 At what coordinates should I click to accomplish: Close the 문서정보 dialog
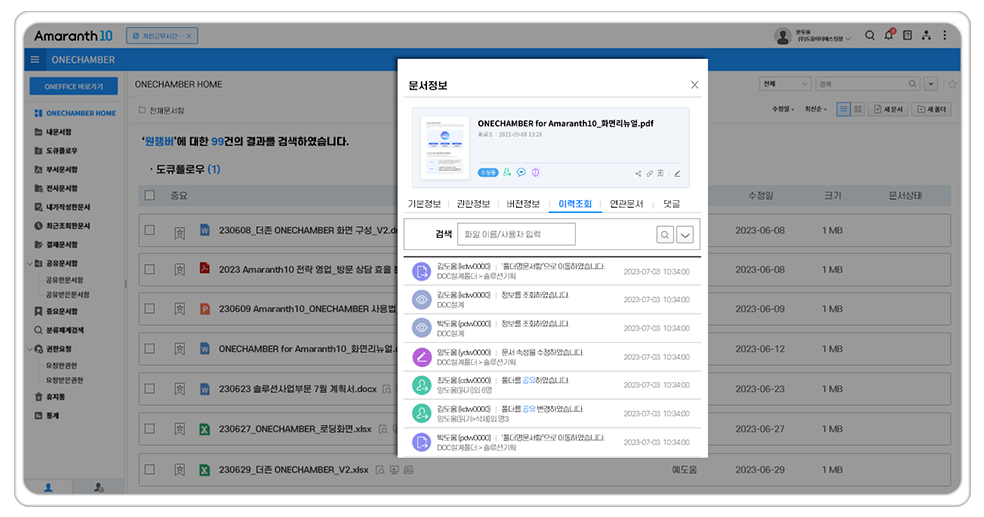pos(694,85)
